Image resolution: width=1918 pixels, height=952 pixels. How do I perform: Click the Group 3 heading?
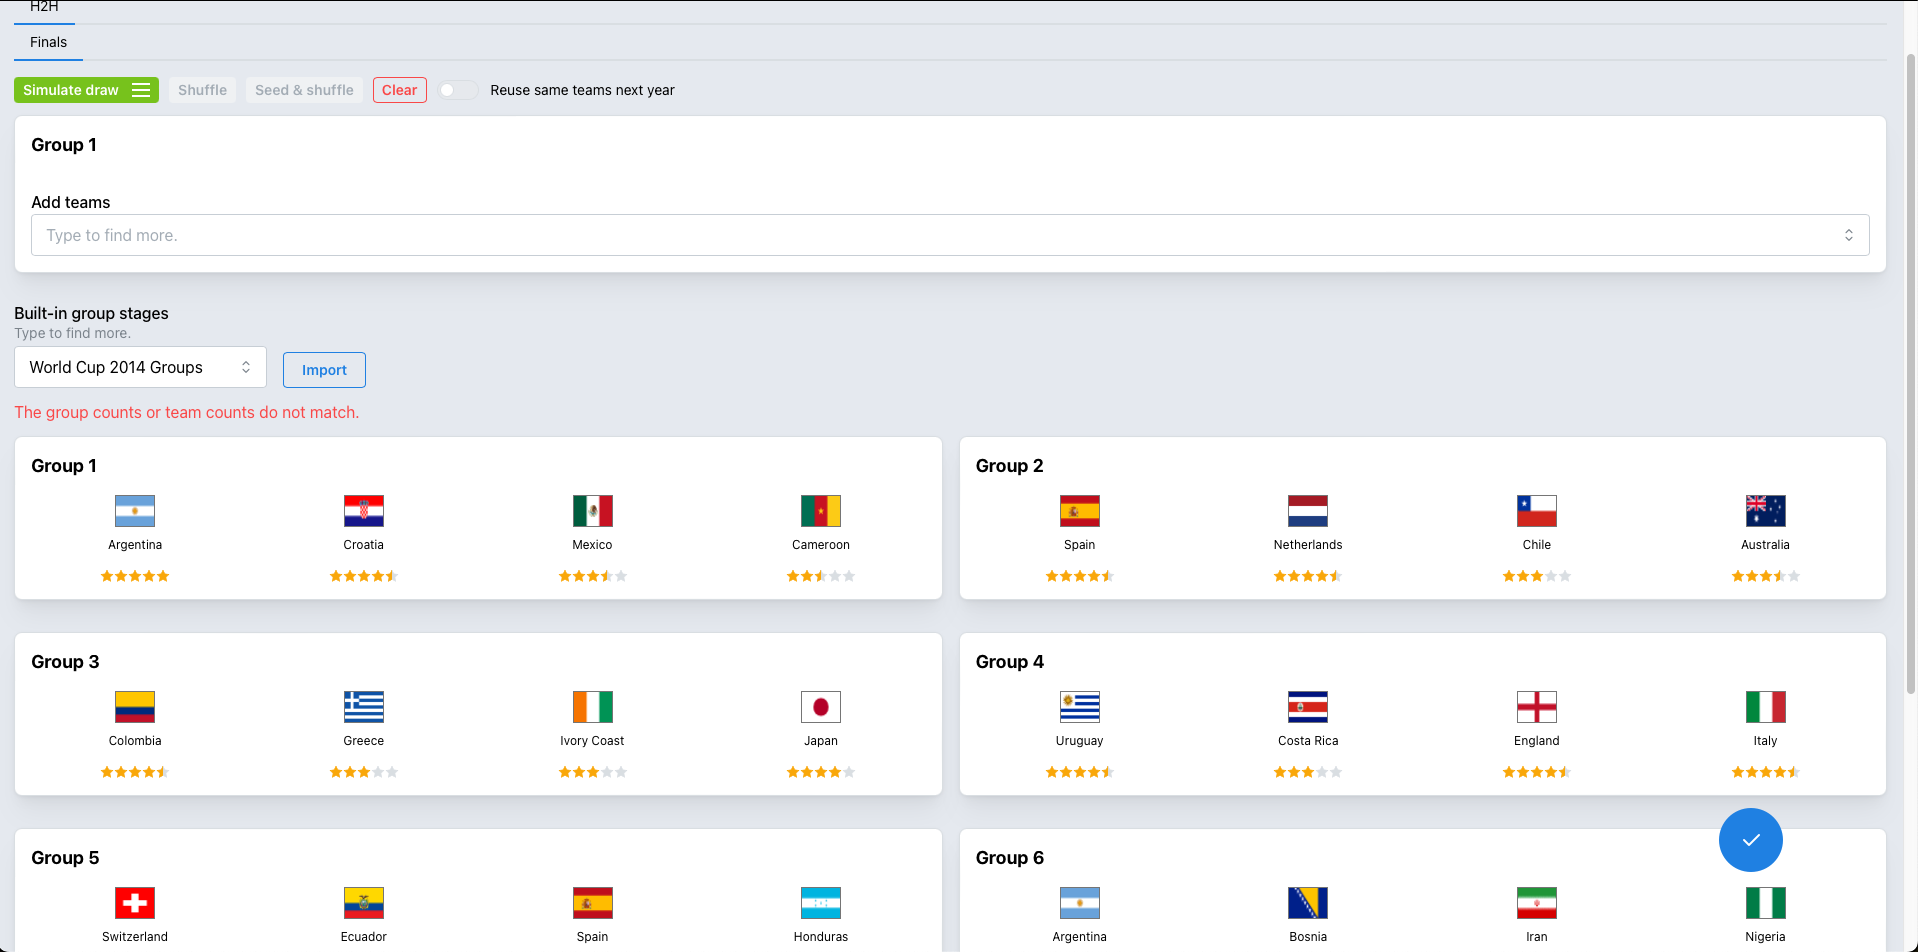65,662
